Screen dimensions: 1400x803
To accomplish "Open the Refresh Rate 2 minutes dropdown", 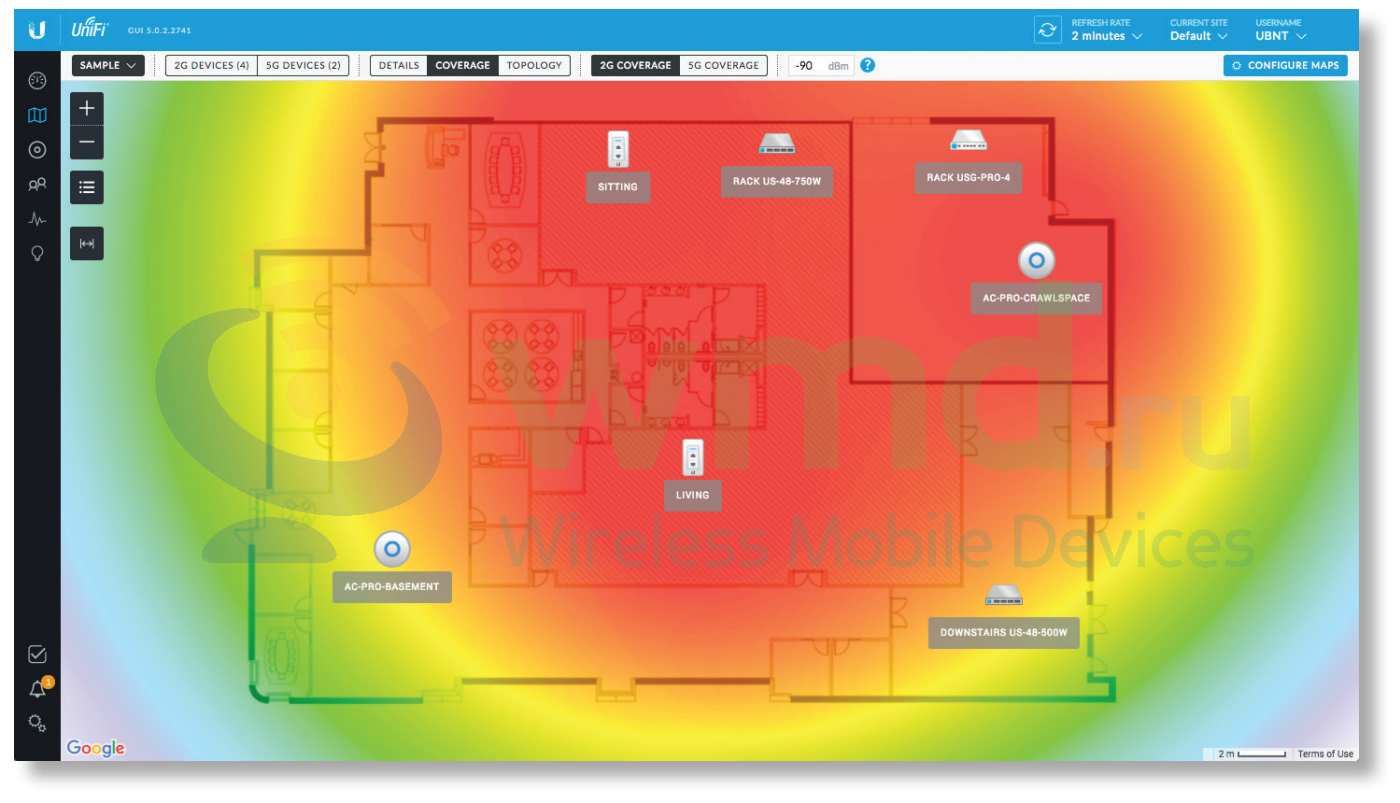I will 1106,30.
